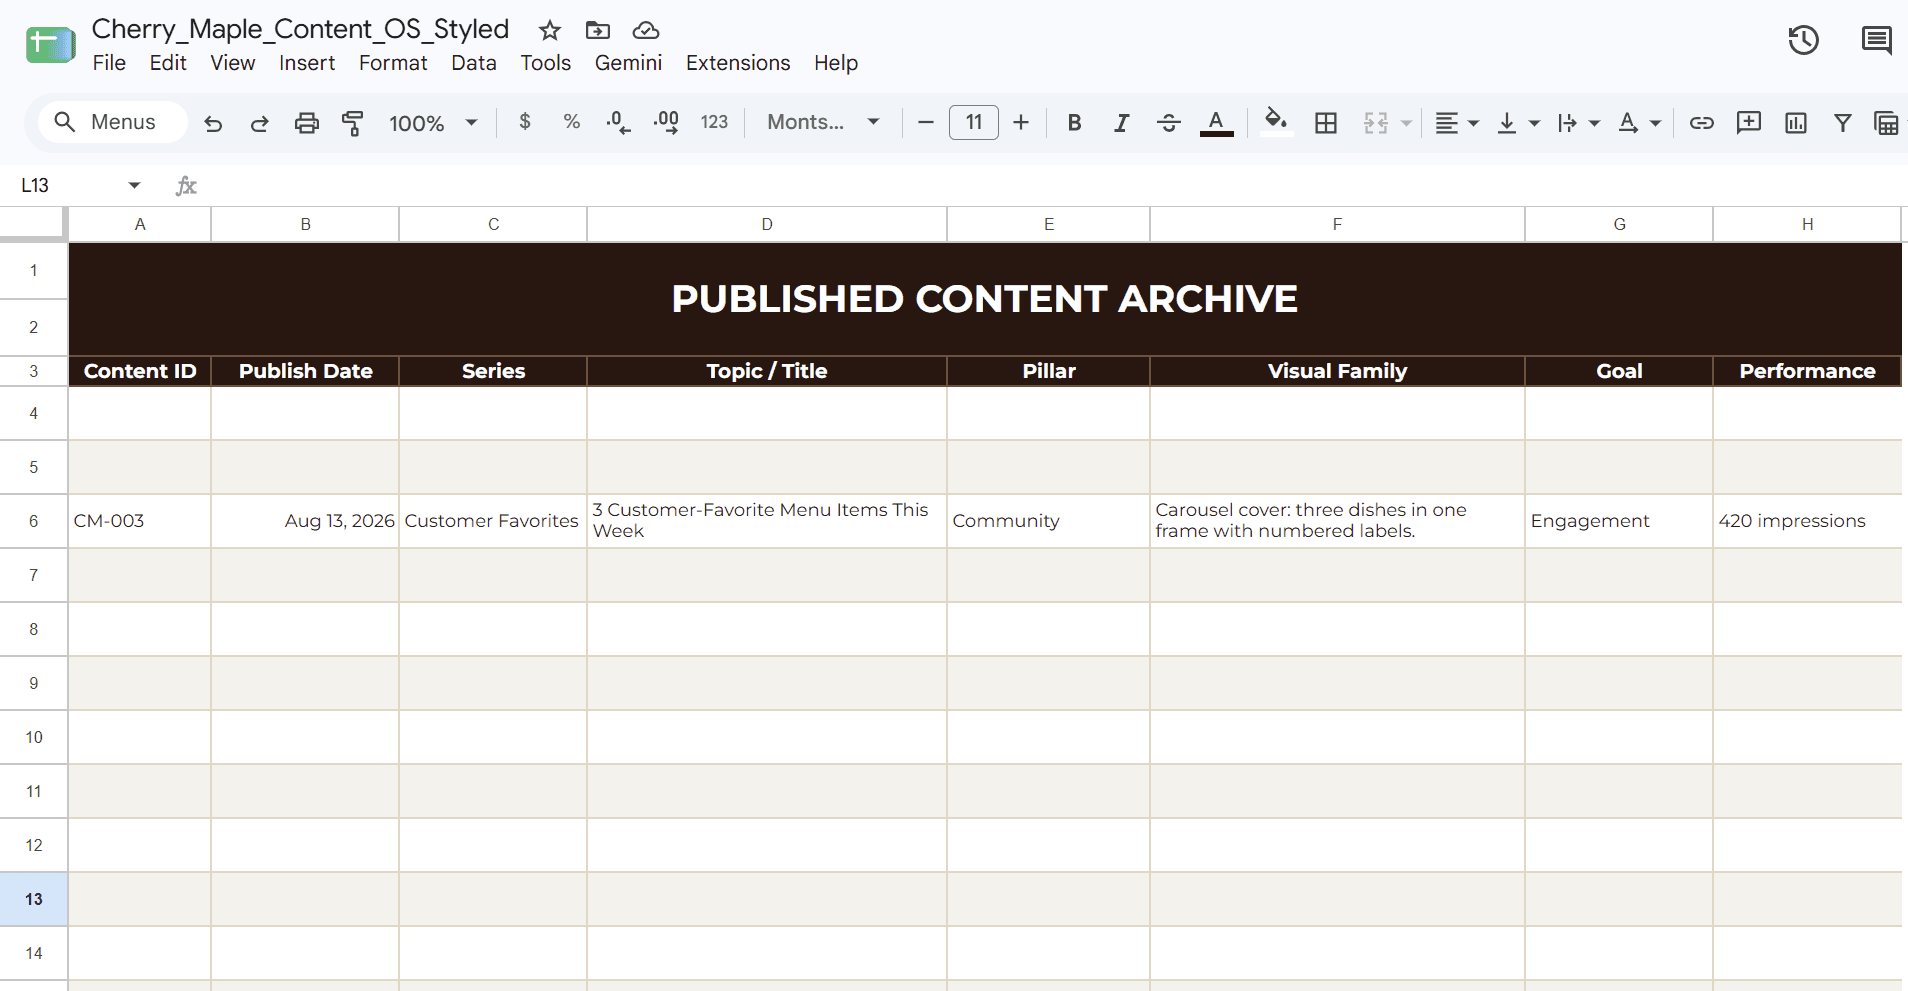Expand the name box dropdown arrow
Image resolution: width=1908 pixels, height=991 pixels.
[134, 185]
